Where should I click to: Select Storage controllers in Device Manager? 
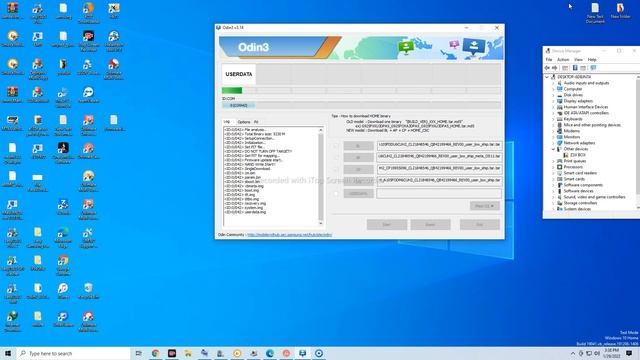pos(580,203)
